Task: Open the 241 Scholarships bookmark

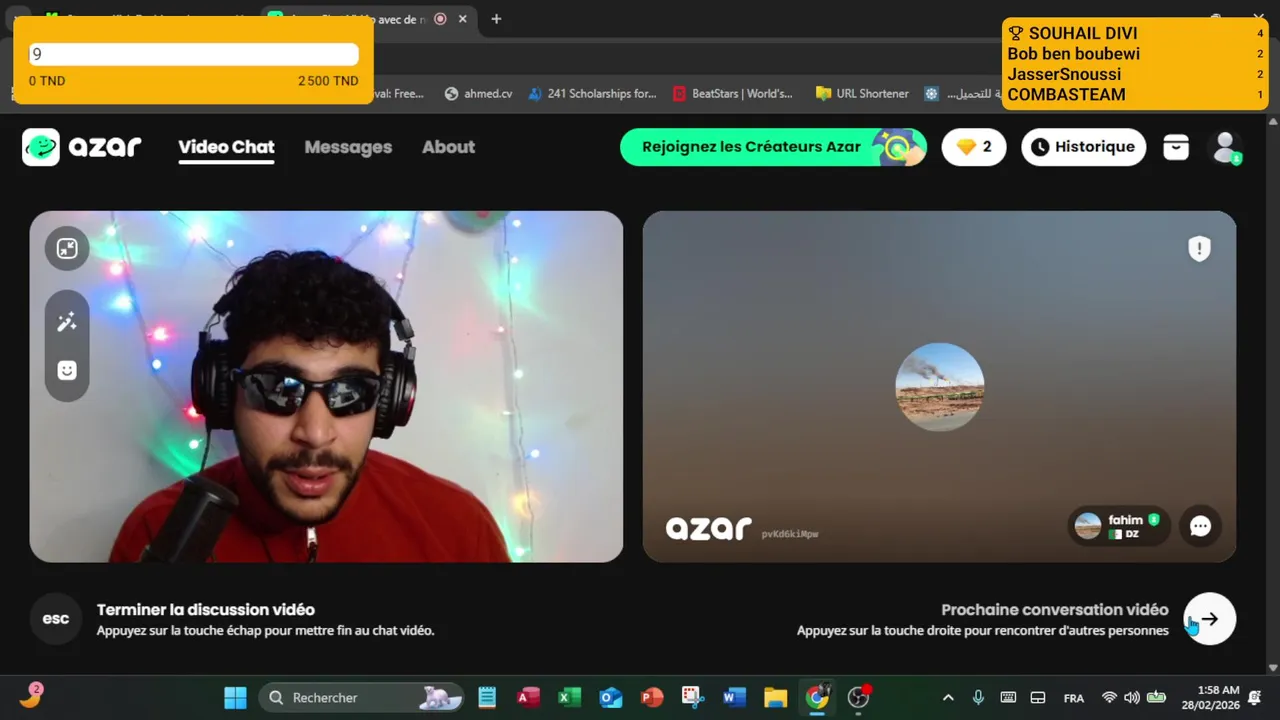Action: 592,93
